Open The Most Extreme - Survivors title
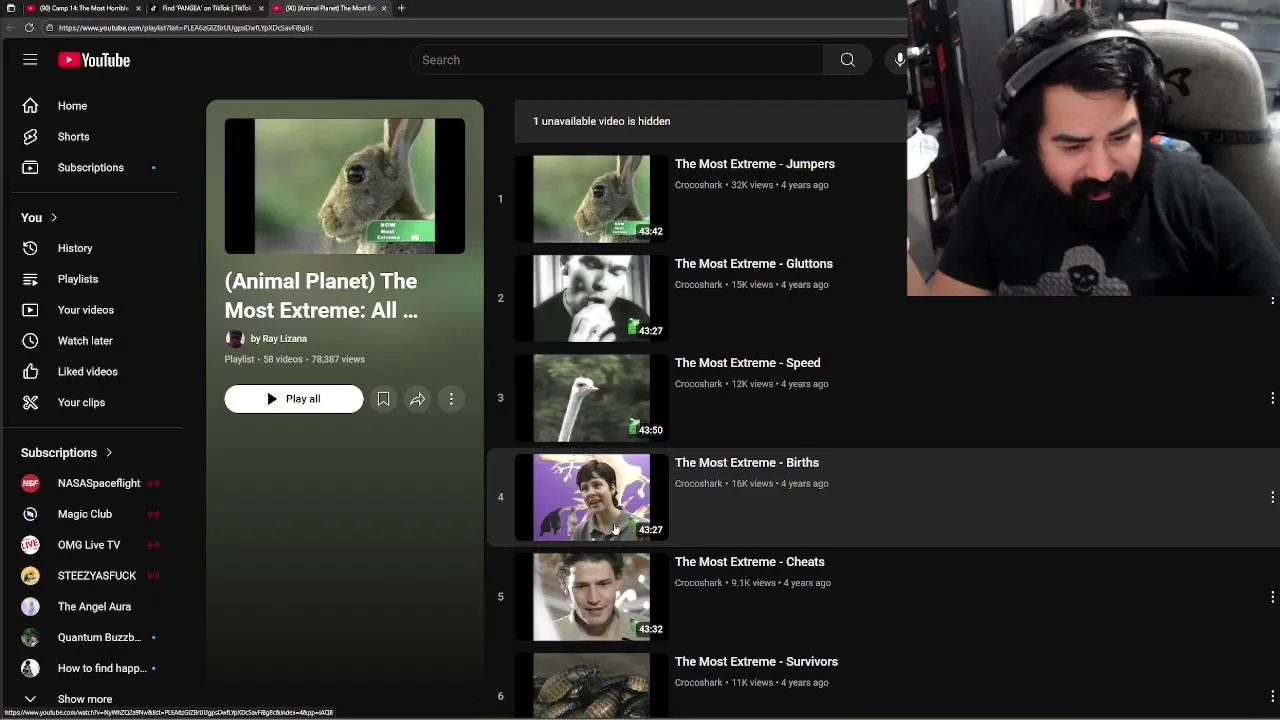 pos(756,662)
